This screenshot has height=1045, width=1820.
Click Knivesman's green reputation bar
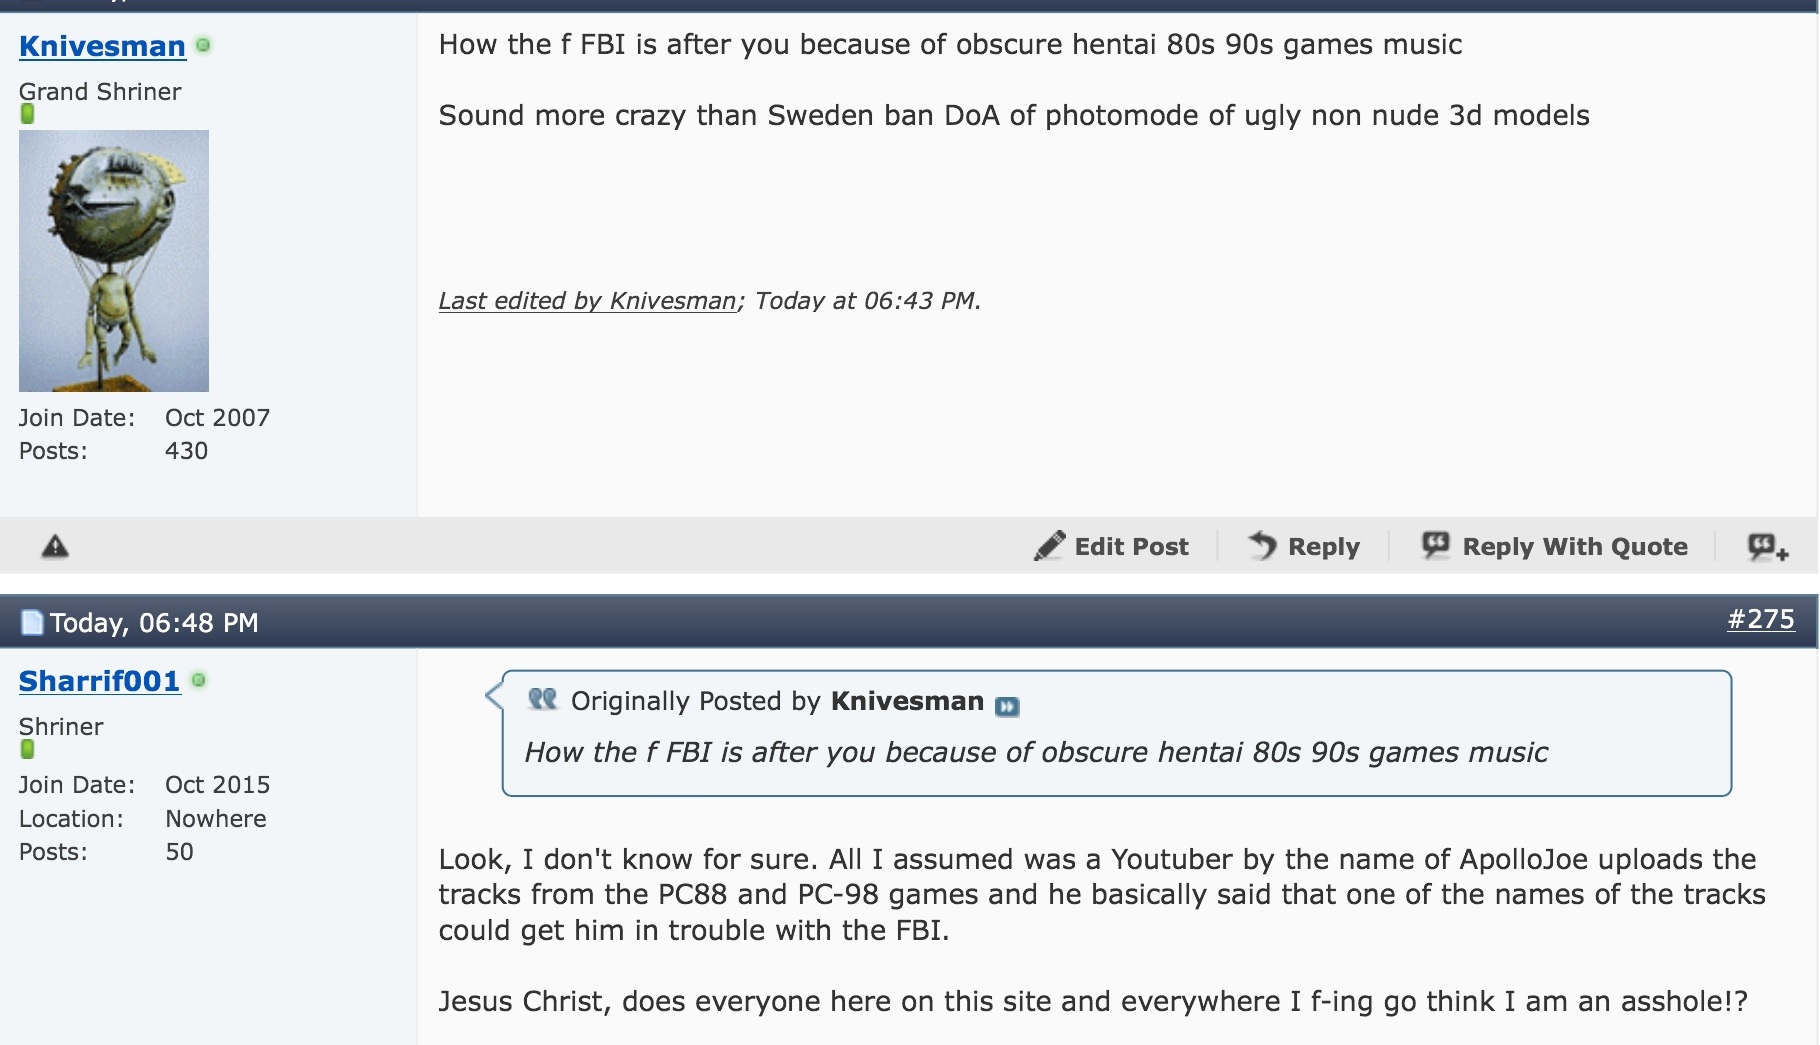27,114
